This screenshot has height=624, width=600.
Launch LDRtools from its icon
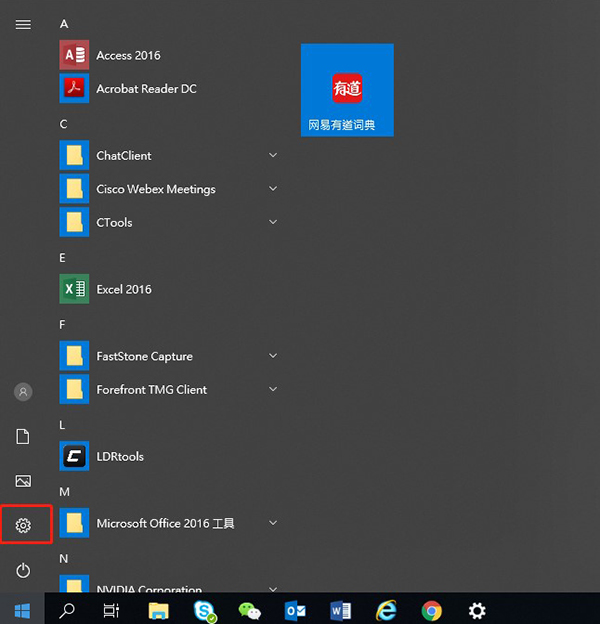74,456
